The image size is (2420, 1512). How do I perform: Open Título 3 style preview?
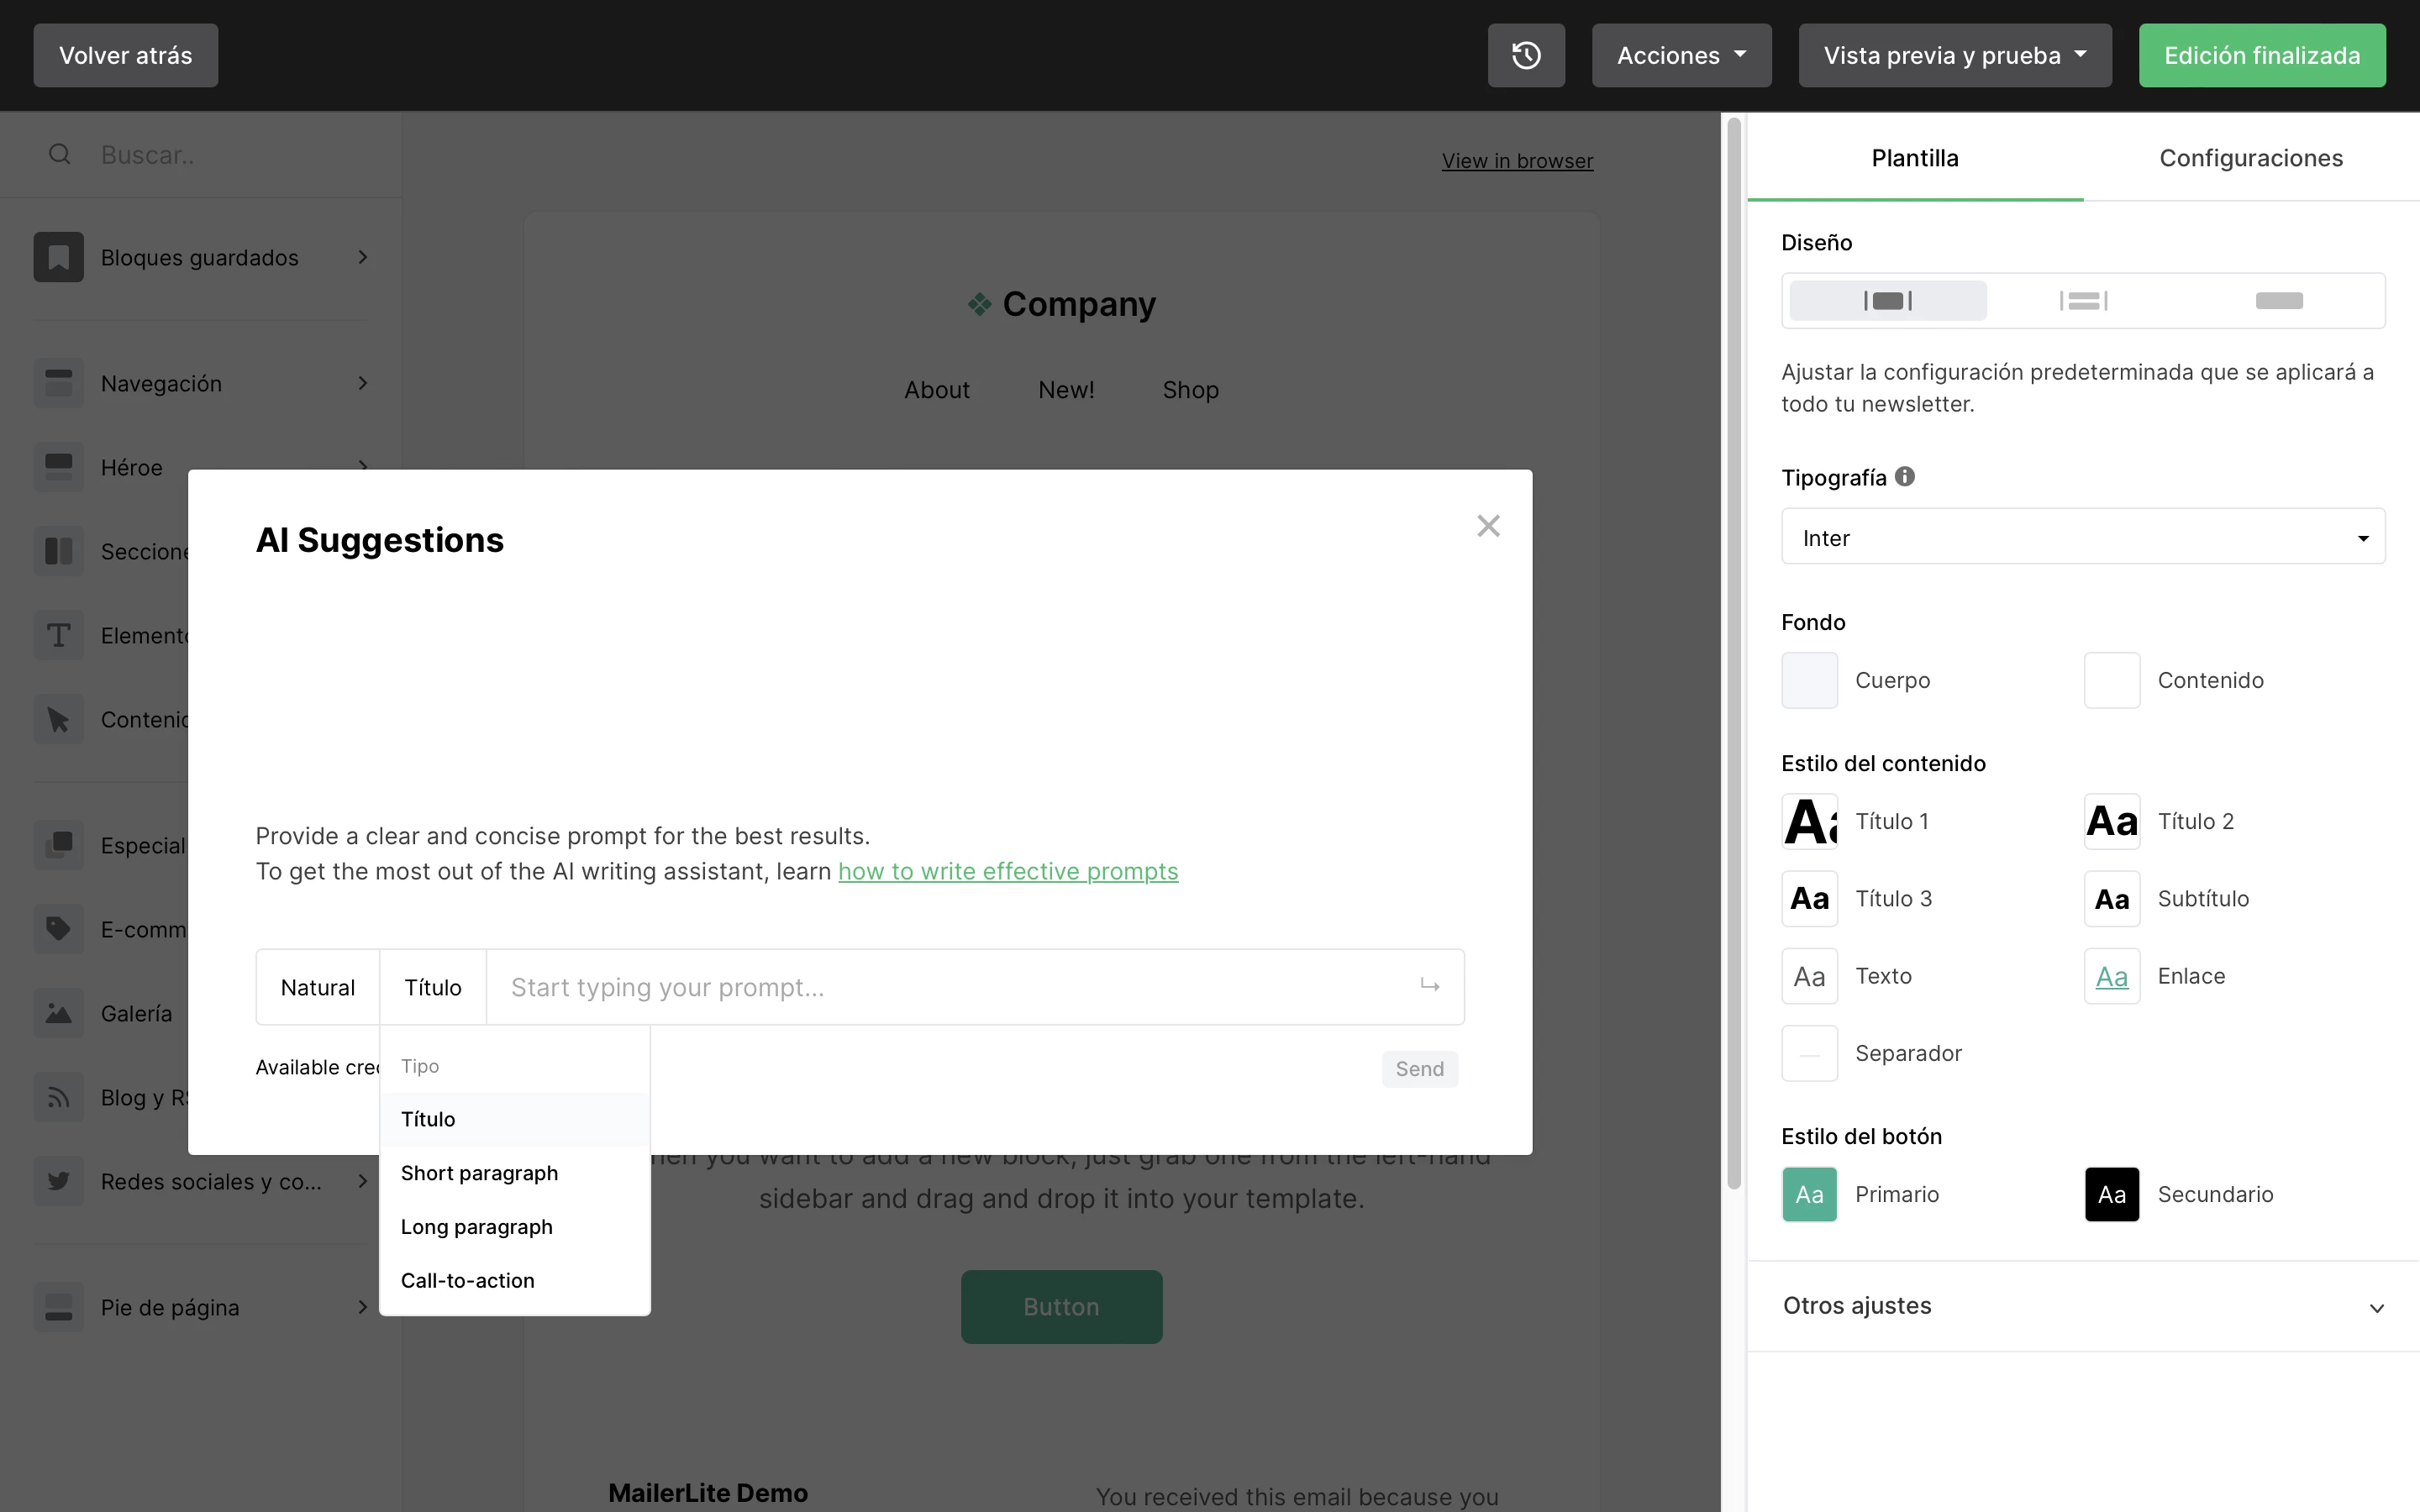[x=1810, y=898]
